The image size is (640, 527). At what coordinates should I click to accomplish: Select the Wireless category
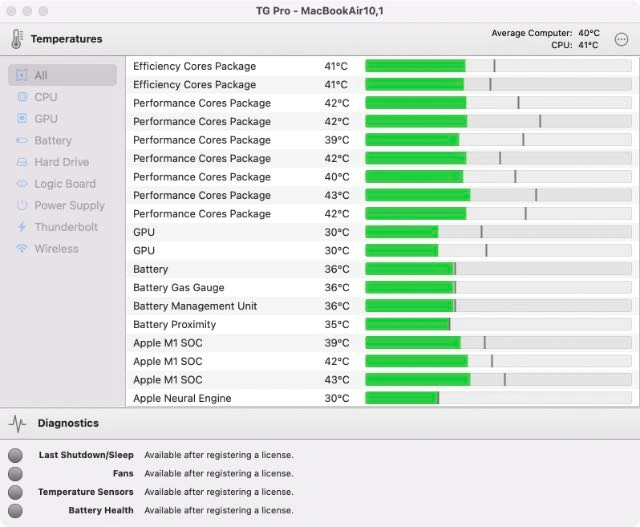62,249
